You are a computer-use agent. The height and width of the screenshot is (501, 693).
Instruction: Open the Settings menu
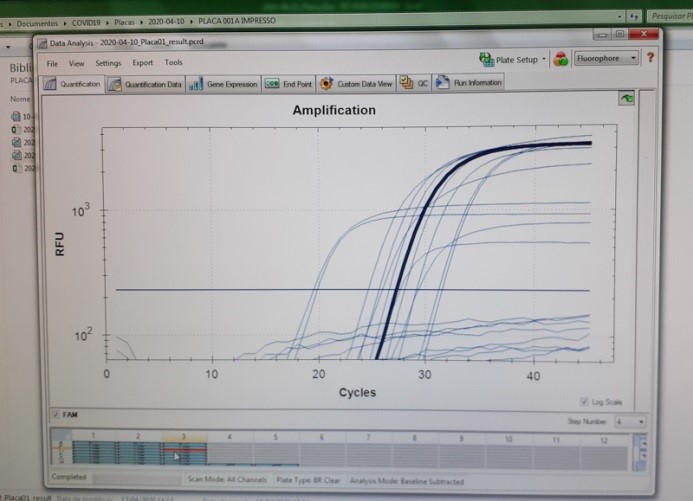[108, 63]
